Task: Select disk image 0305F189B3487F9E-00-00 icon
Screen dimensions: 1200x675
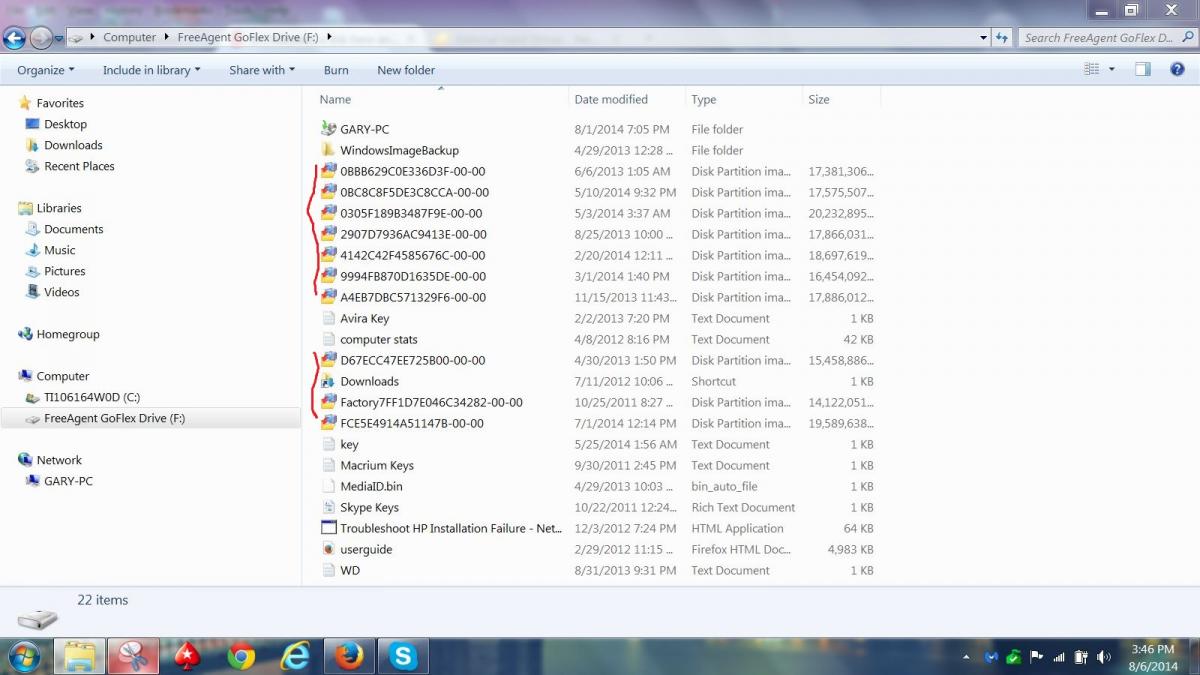Action: click(x=329, y=213)
